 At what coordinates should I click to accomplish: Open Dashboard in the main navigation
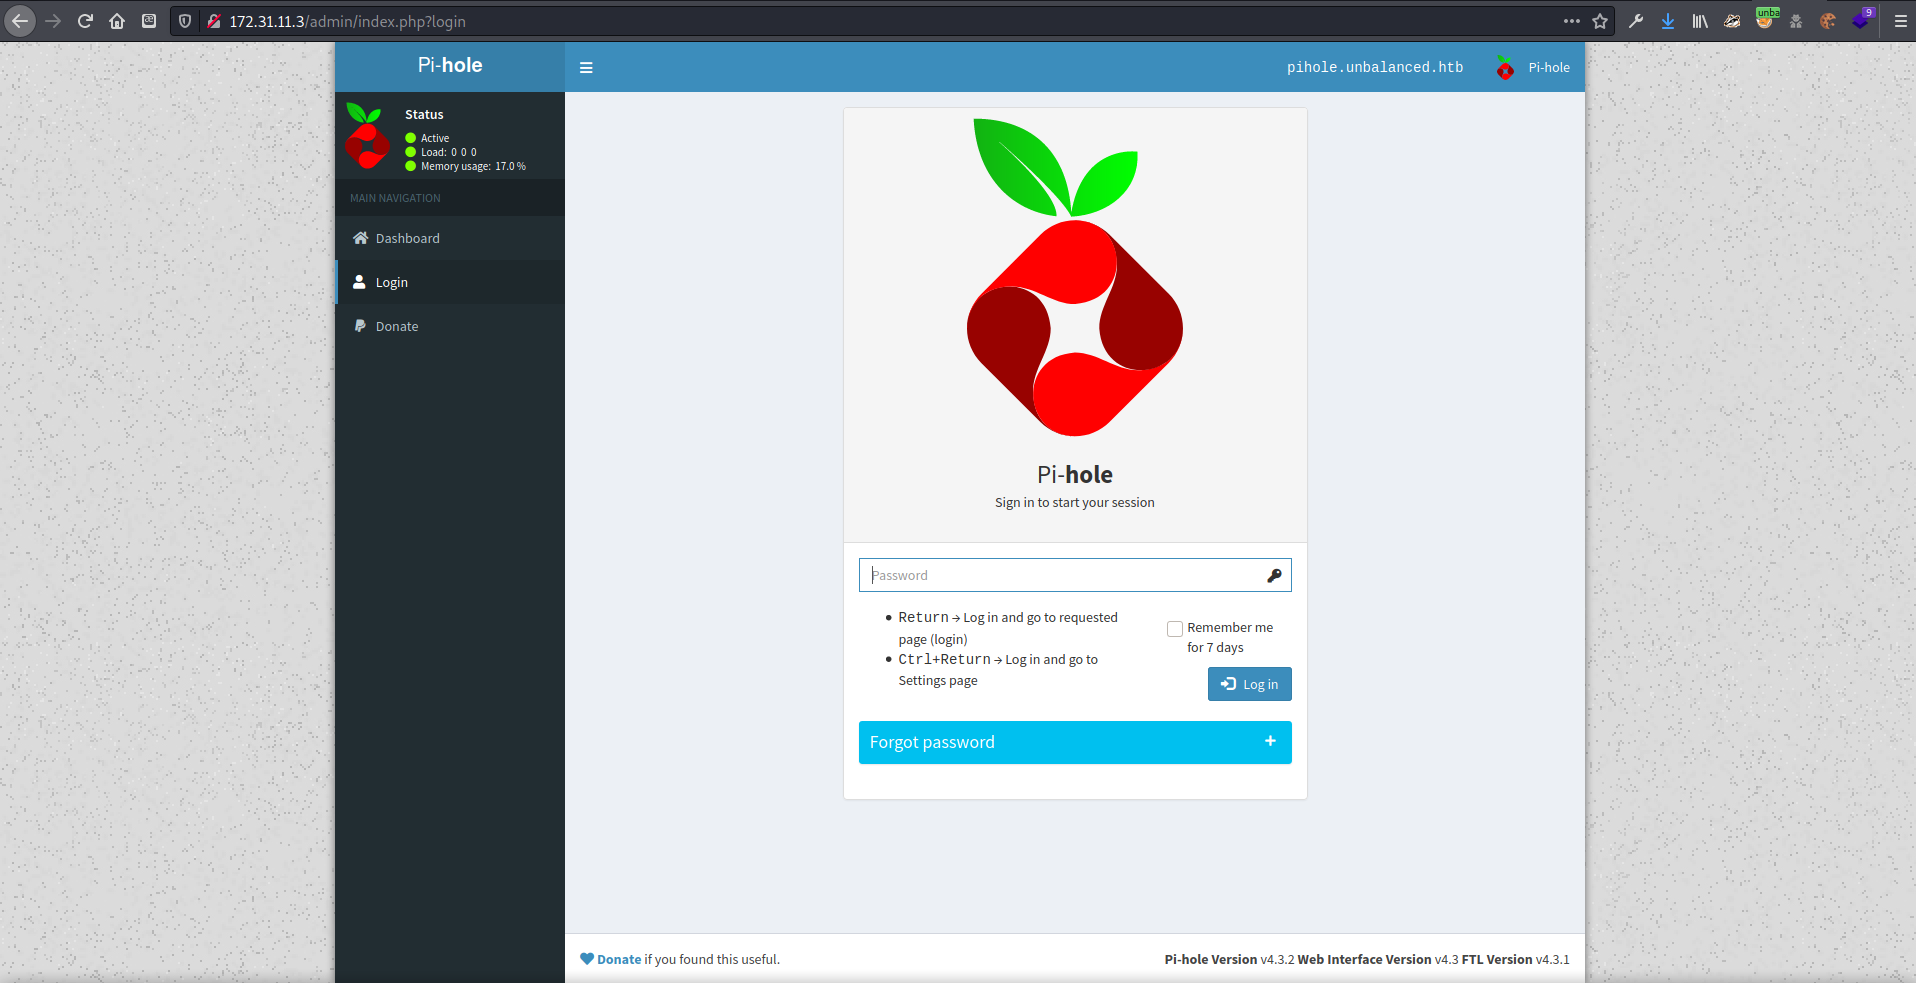point(450,238)
